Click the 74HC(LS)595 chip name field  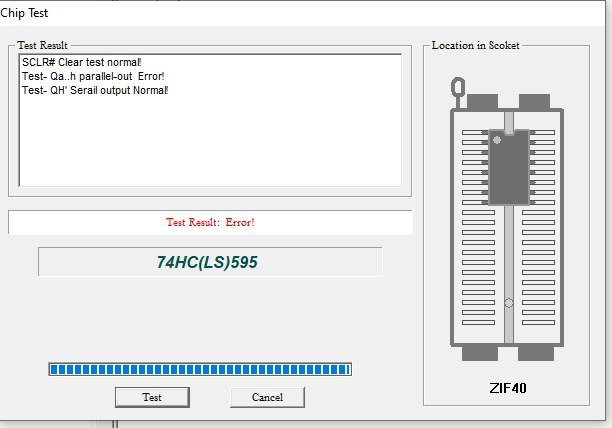(x=210, y=262)
